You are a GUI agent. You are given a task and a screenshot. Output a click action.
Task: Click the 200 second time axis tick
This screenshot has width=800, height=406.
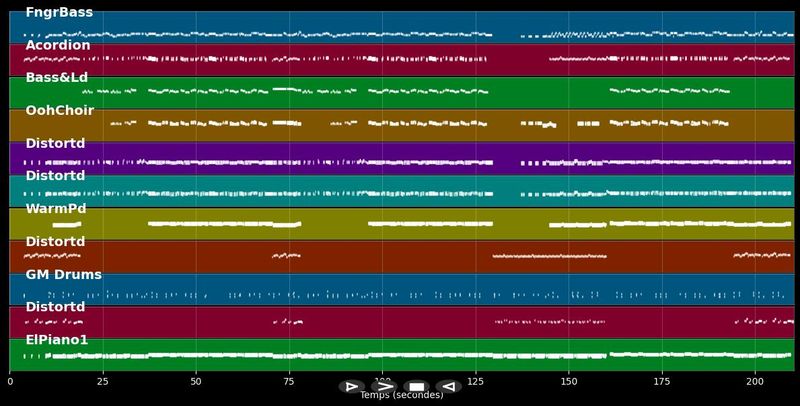click(x=755, y=382)
